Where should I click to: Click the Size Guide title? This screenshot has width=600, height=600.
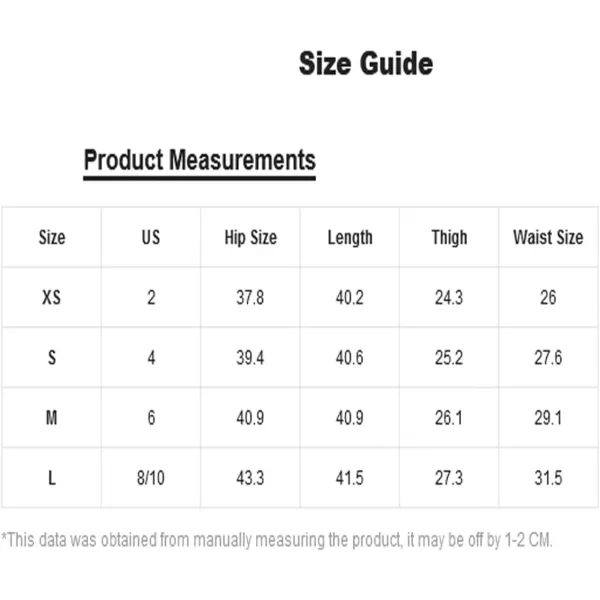point(366,64)
